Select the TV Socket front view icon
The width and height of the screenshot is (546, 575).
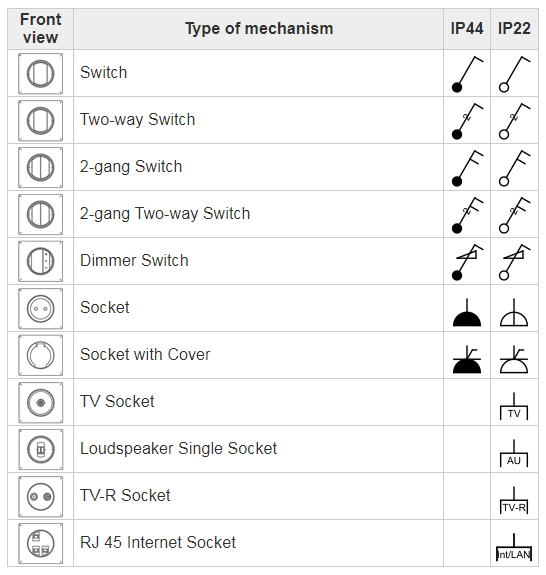40,402
